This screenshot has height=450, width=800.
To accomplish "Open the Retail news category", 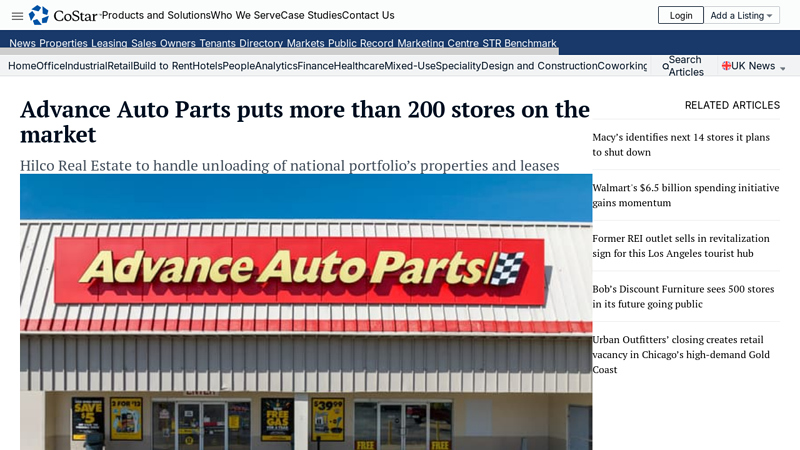I will tap(120, 66).
